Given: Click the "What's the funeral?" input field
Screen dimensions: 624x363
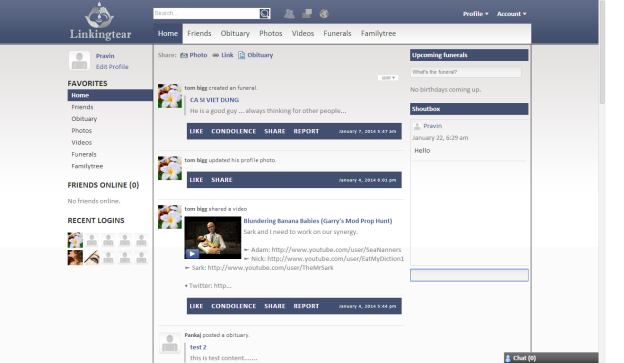Looking at the screenshot, I should (x=466, y=72).
